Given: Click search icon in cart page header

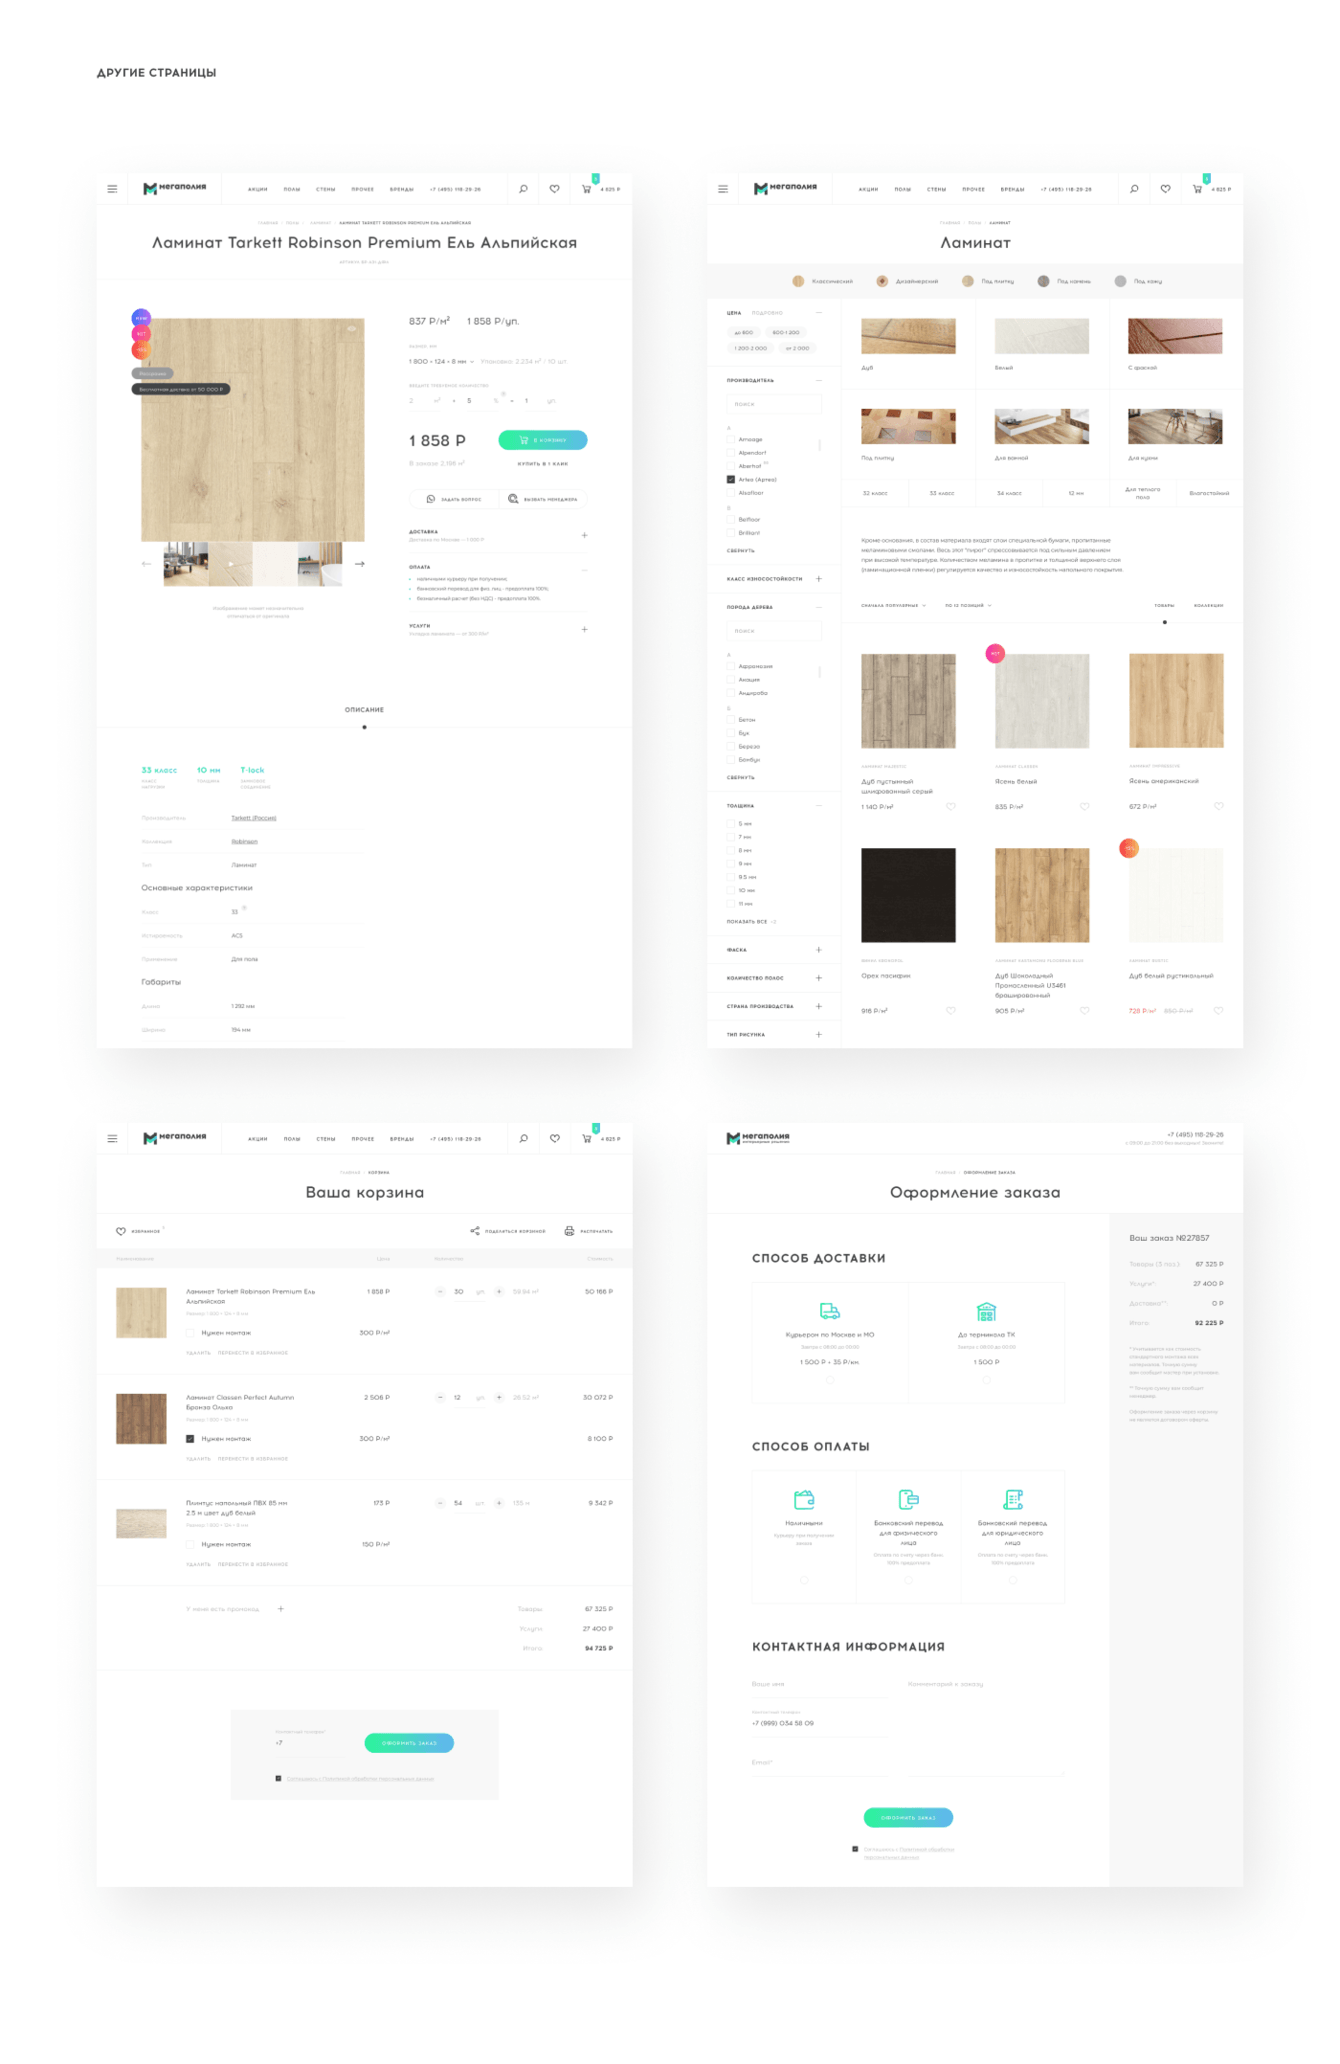Looking at the screenshot, I should tap(523, 1138).
